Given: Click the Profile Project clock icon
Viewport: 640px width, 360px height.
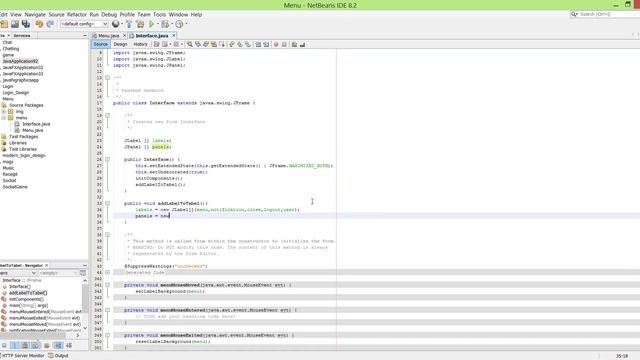Looking at the screenshot, I should 179,24.
